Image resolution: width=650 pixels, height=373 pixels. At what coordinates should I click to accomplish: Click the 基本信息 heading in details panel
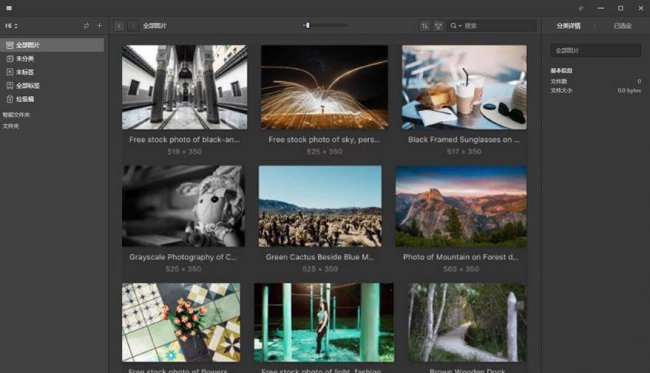pyautogui.click(x=561, y=70)
